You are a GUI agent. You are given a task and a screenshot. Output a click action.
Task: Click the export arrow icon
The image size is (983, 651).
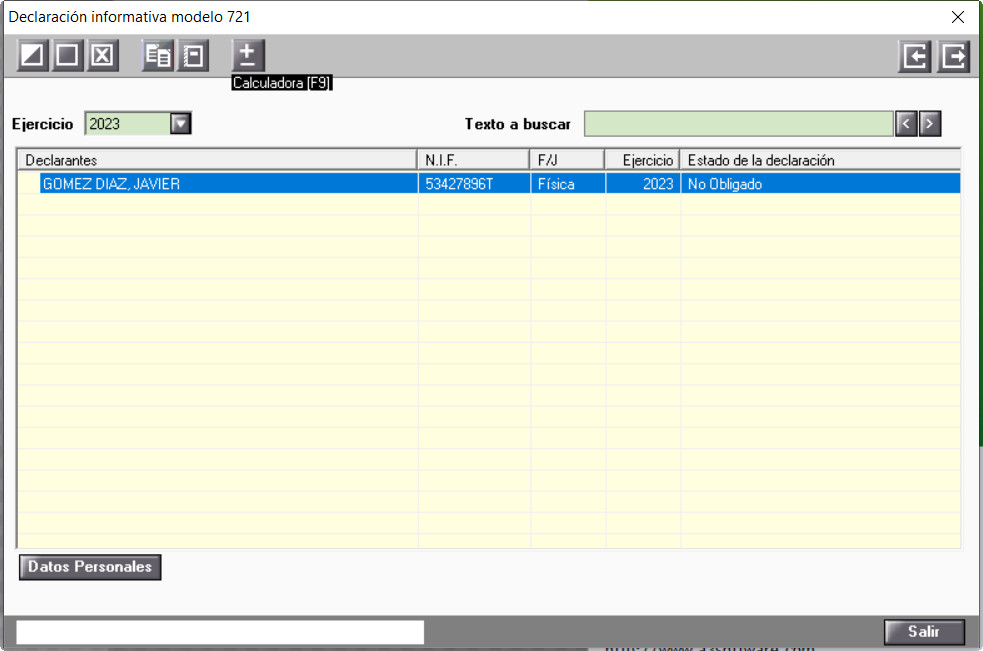click(954, 56)
